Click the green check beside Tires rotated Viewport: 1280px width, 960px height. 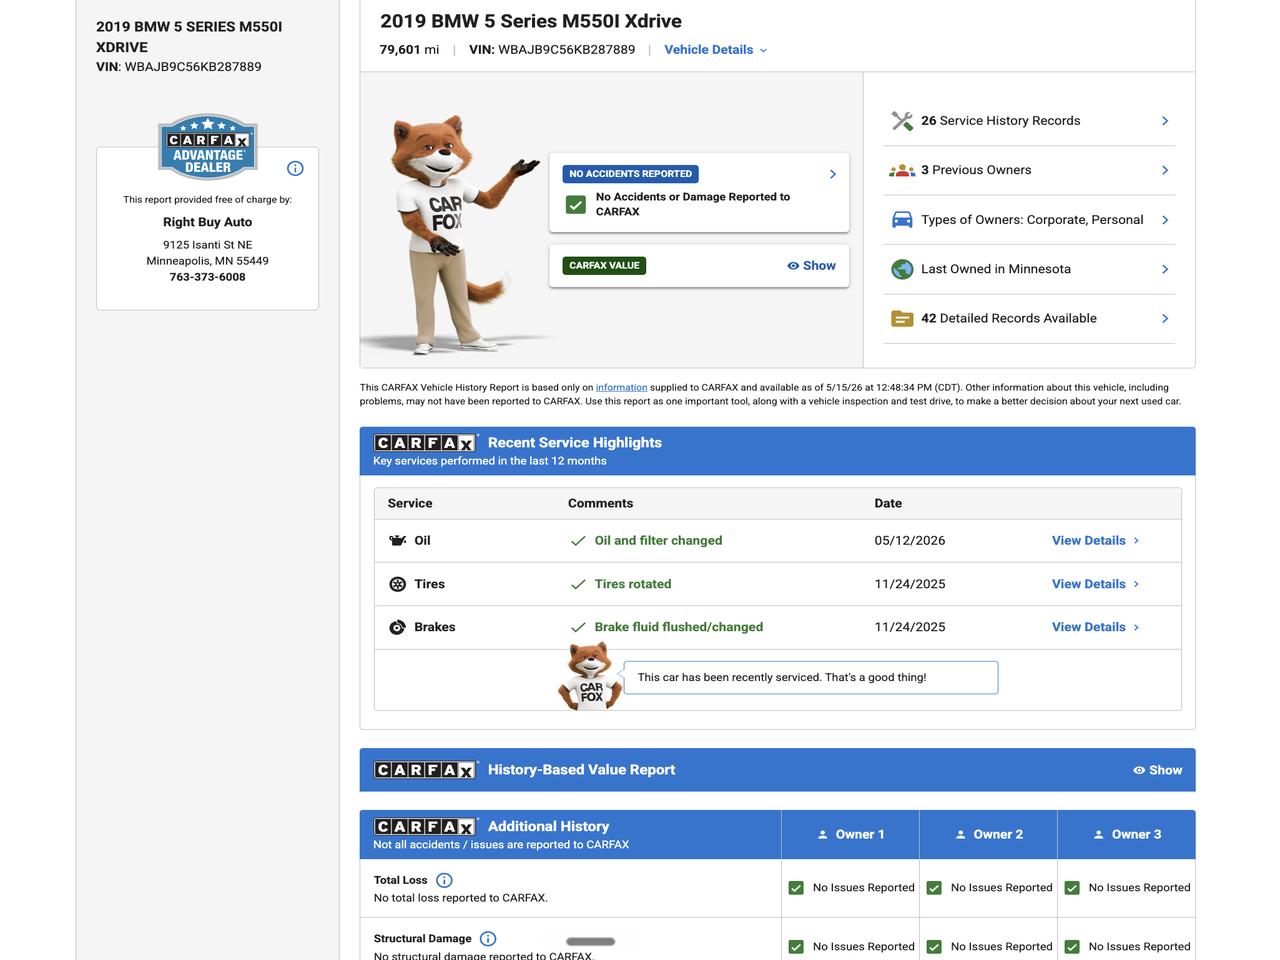pyautogui.click(x=578, y=584)
